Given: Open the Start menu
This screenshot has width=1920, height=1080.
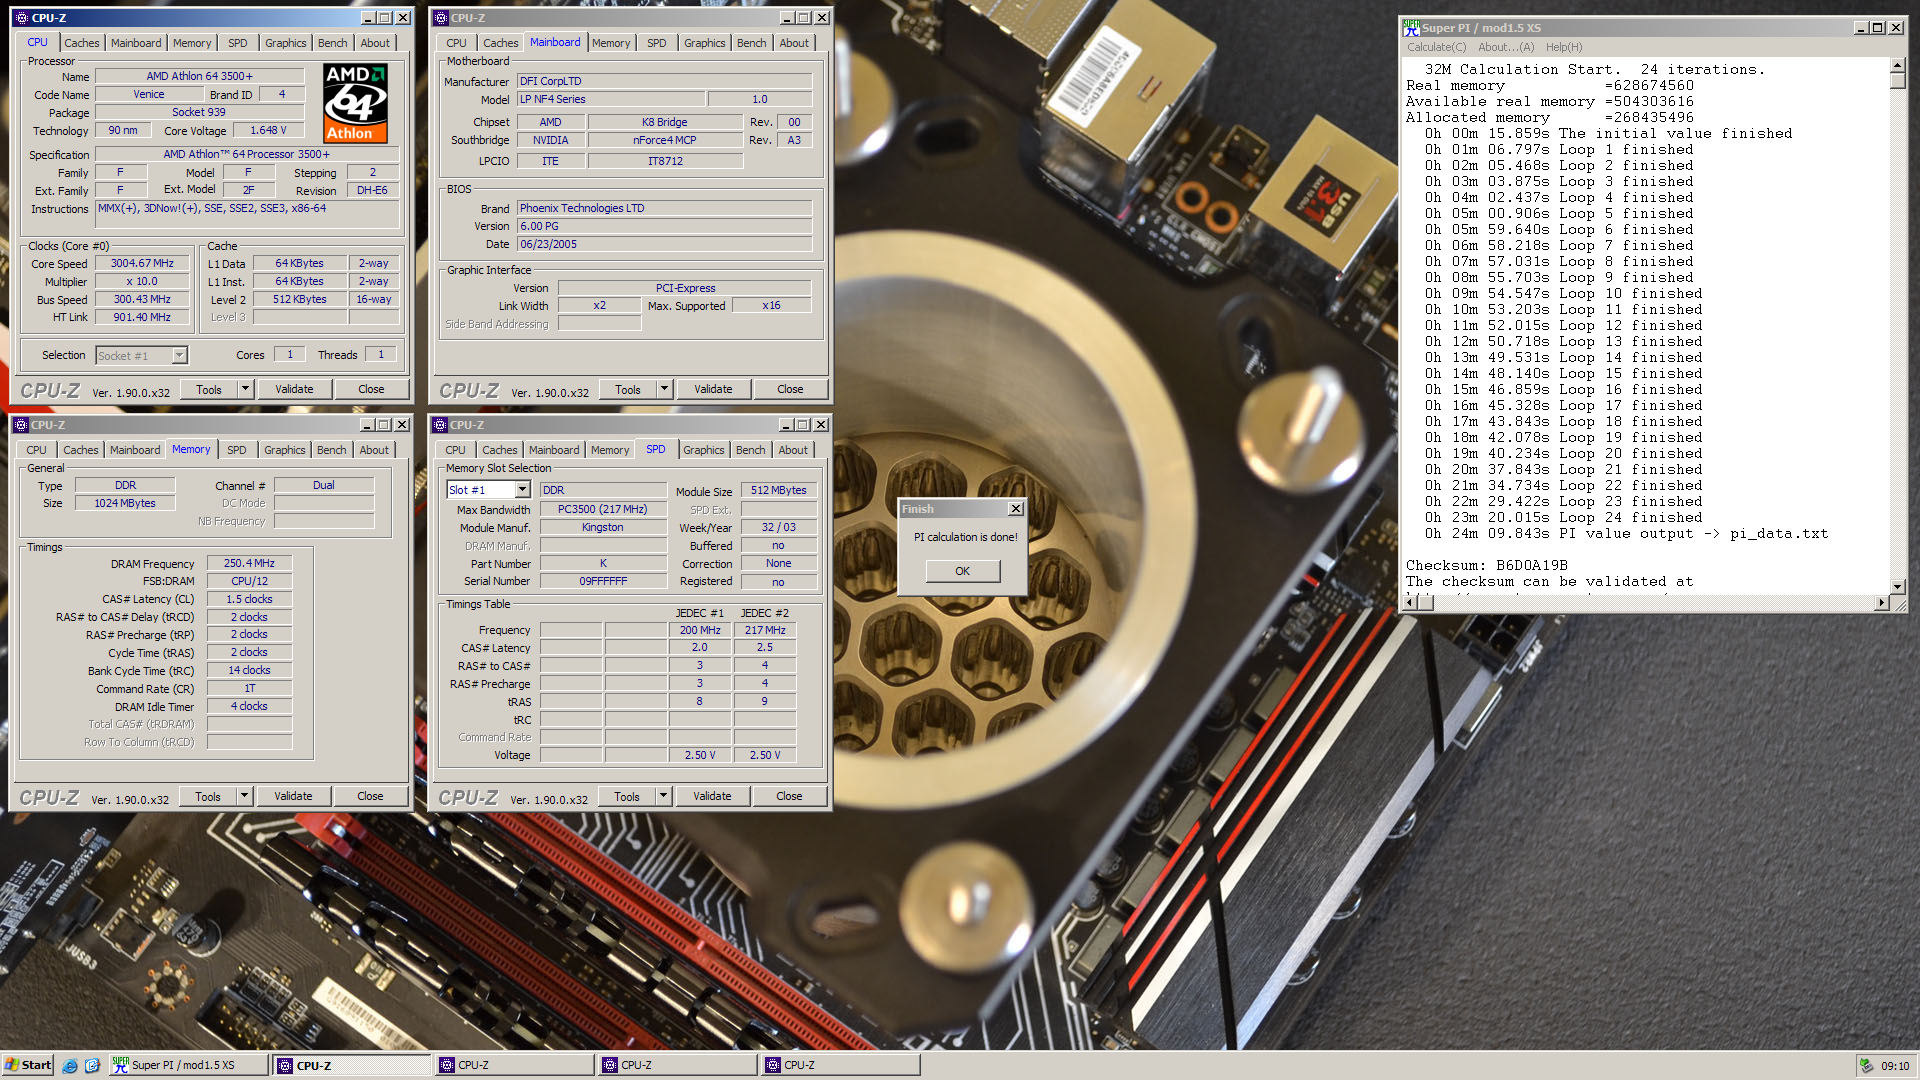Looking at the screenshot, I should 28,1066.
